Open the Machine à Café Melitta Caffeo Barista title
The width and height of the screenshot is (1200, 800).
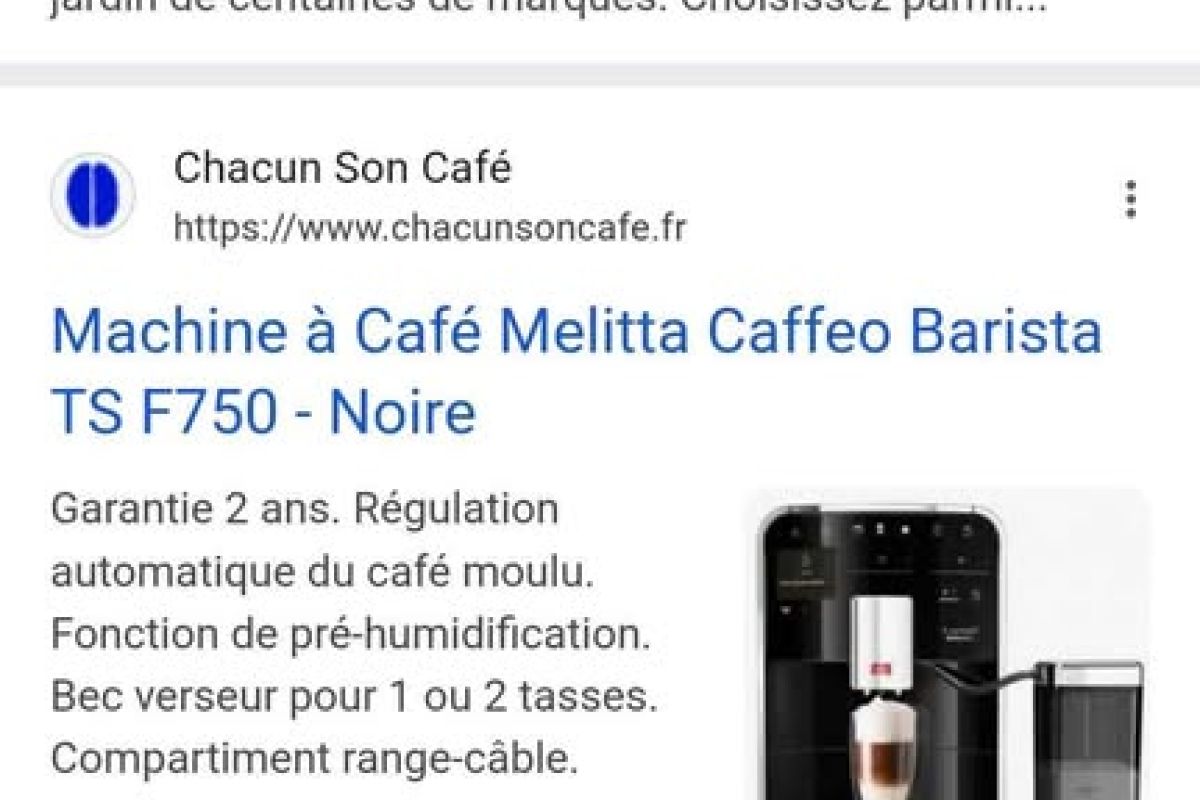576,332
